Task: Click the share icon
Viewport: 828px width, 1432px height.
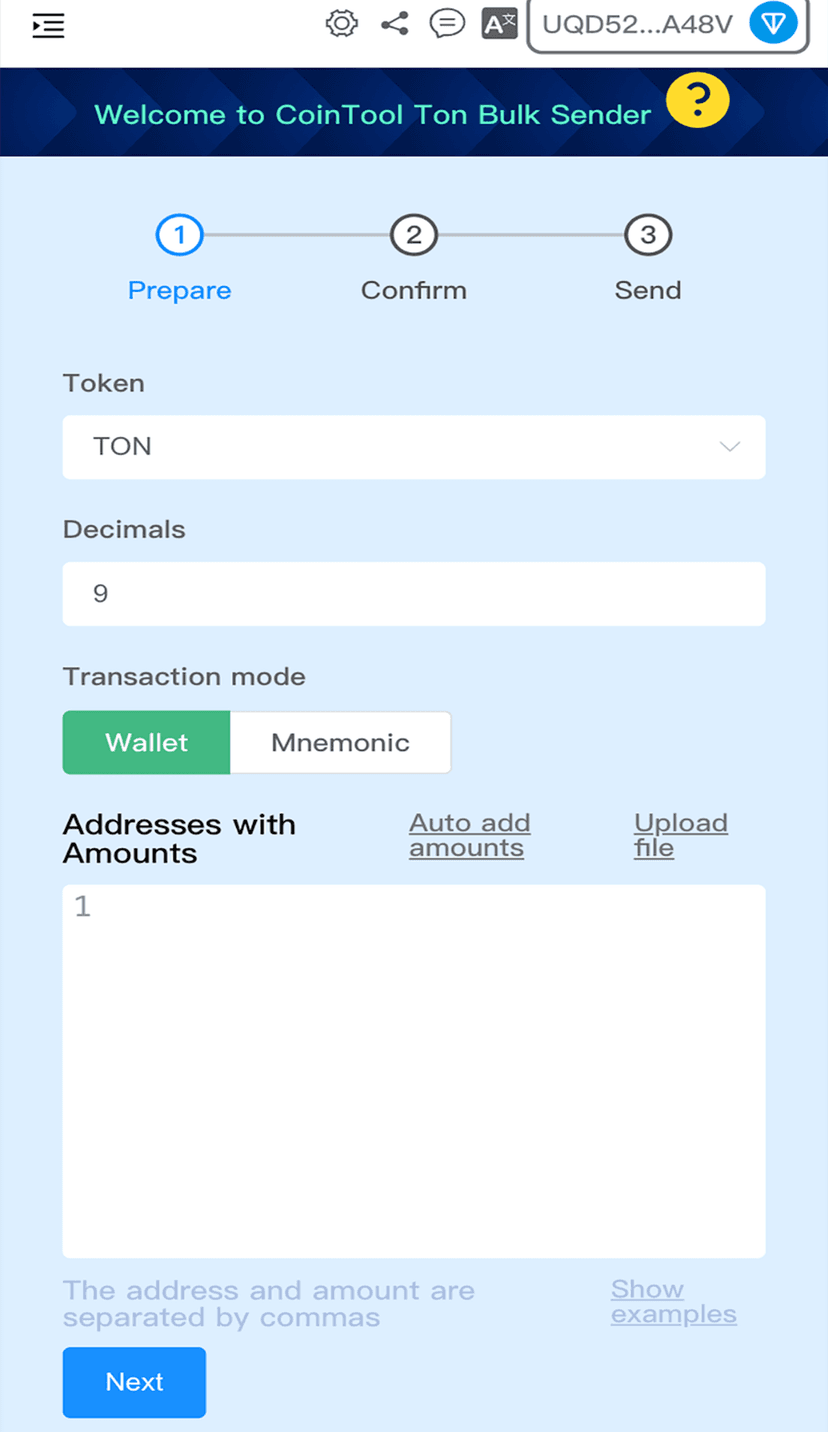Action: tap(395, 24)
